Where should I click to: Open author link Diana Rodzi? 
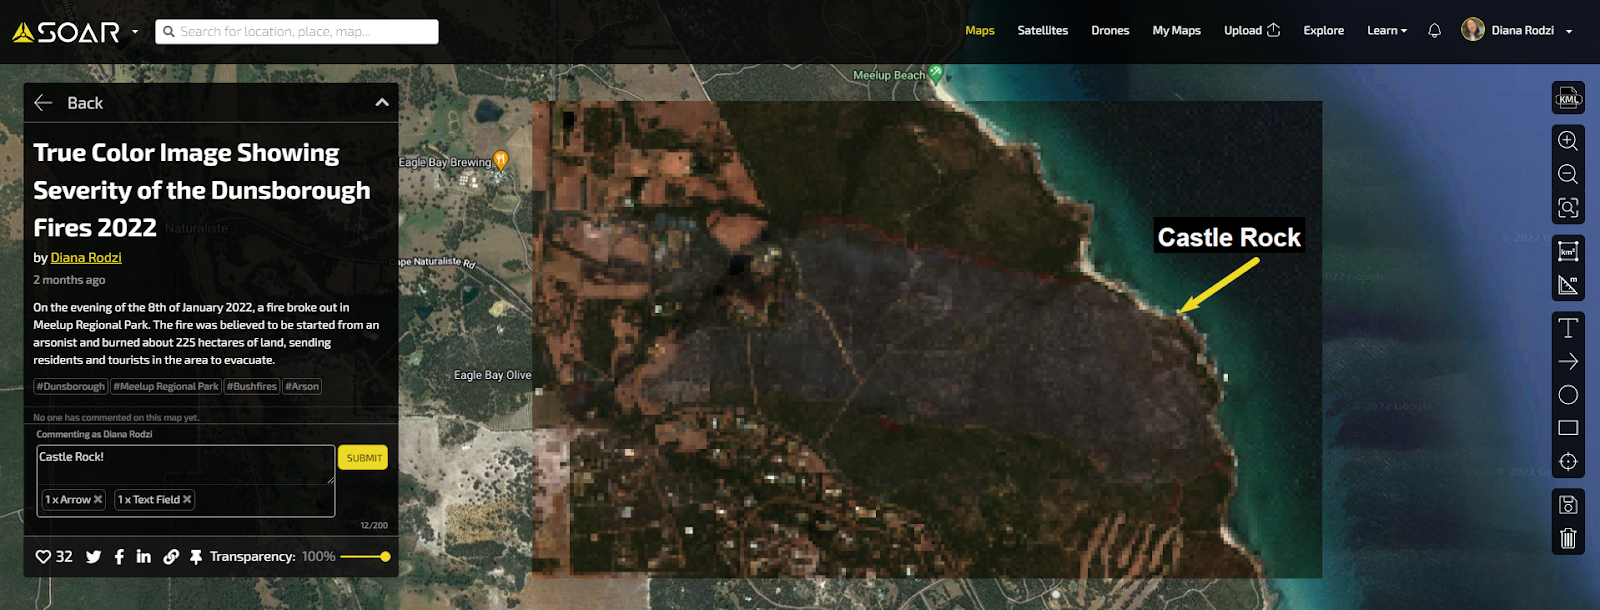[86, 258]
